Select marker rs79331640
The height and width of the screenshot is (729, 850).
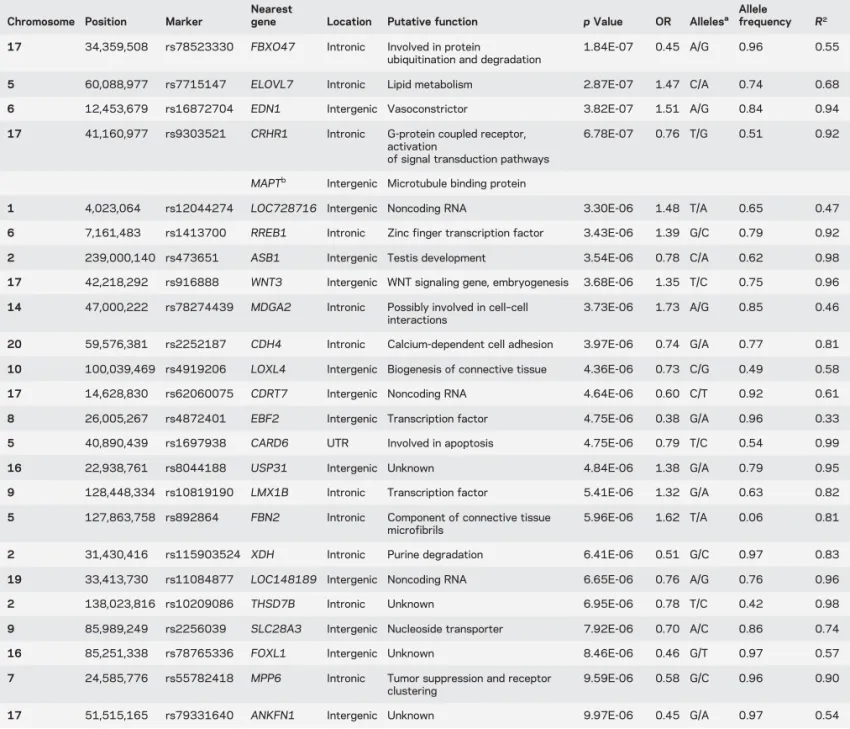point(199,715)
